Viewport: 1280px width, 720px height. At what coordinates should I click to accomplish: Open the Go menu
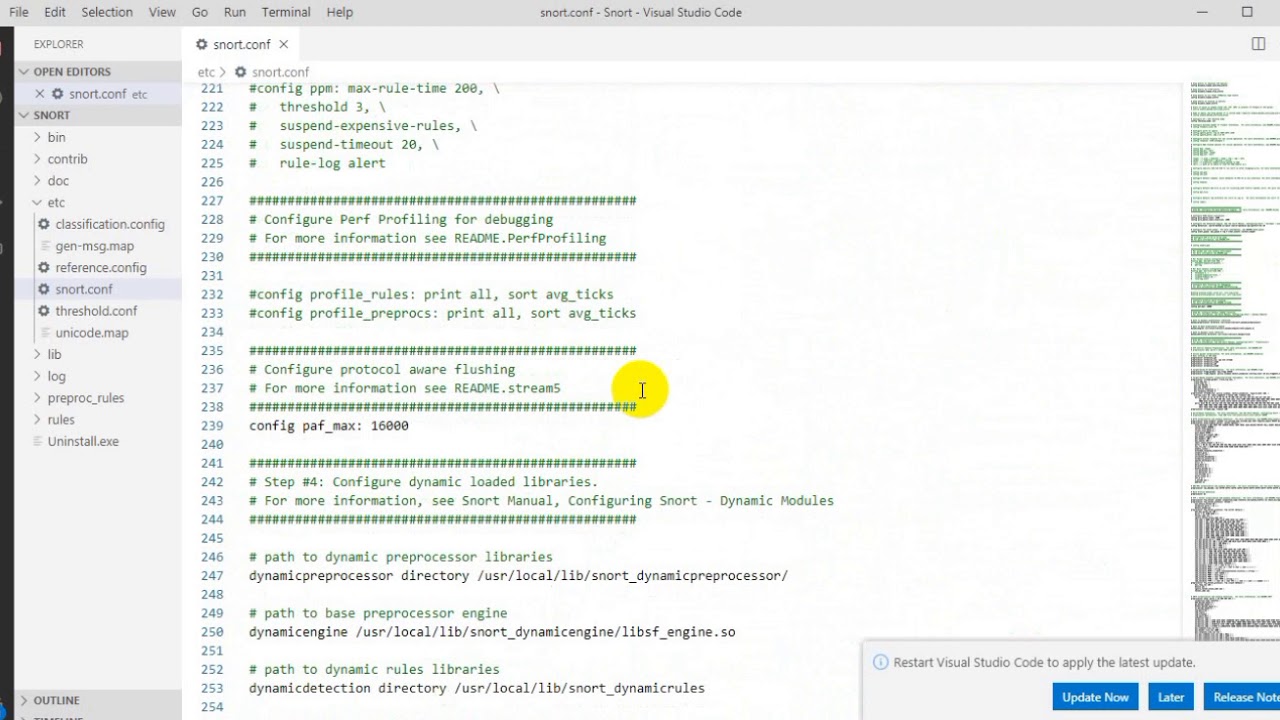(200, 12)
